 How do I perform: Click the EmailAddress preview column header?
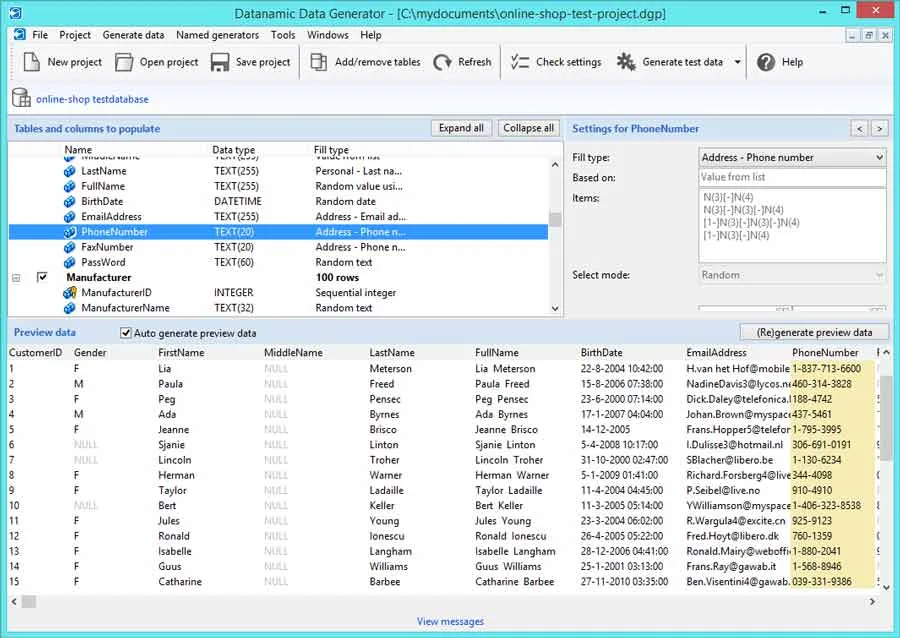(x=716, y=353)
